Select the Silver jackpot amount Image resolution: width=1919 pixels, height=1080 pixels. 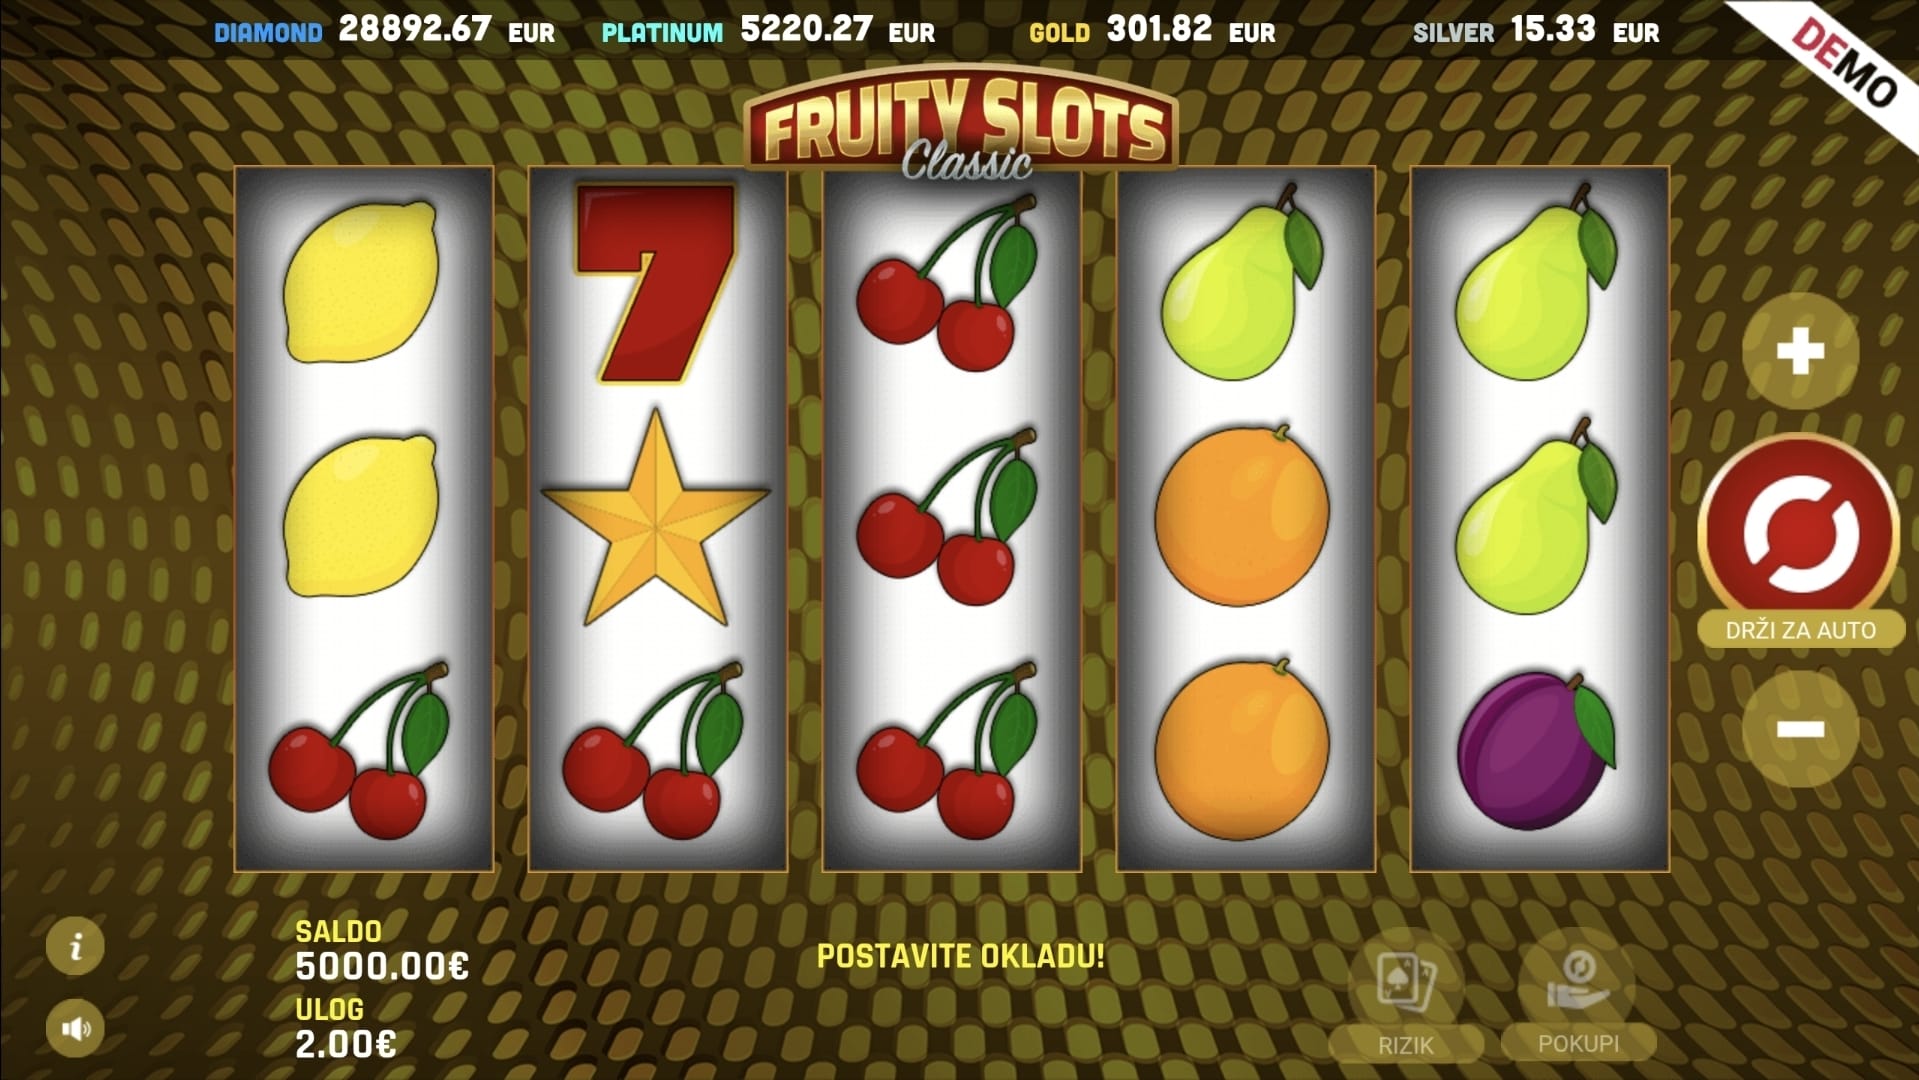click(1553, 28)
